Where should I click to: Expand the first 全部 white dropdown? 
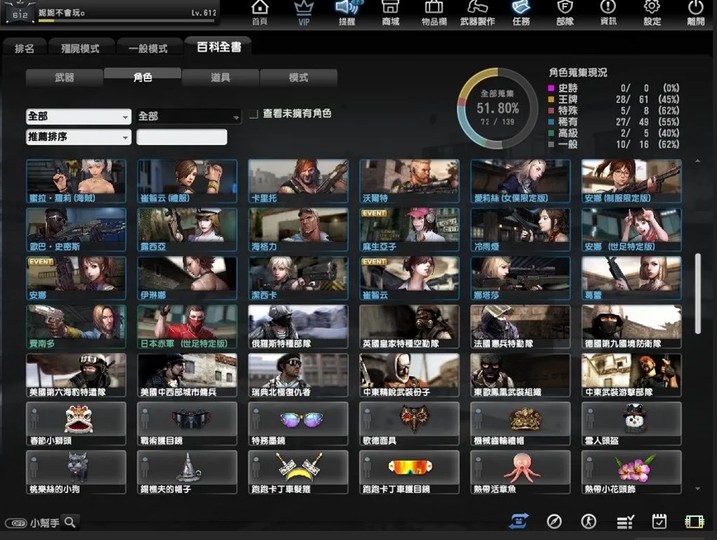[79, 116]
